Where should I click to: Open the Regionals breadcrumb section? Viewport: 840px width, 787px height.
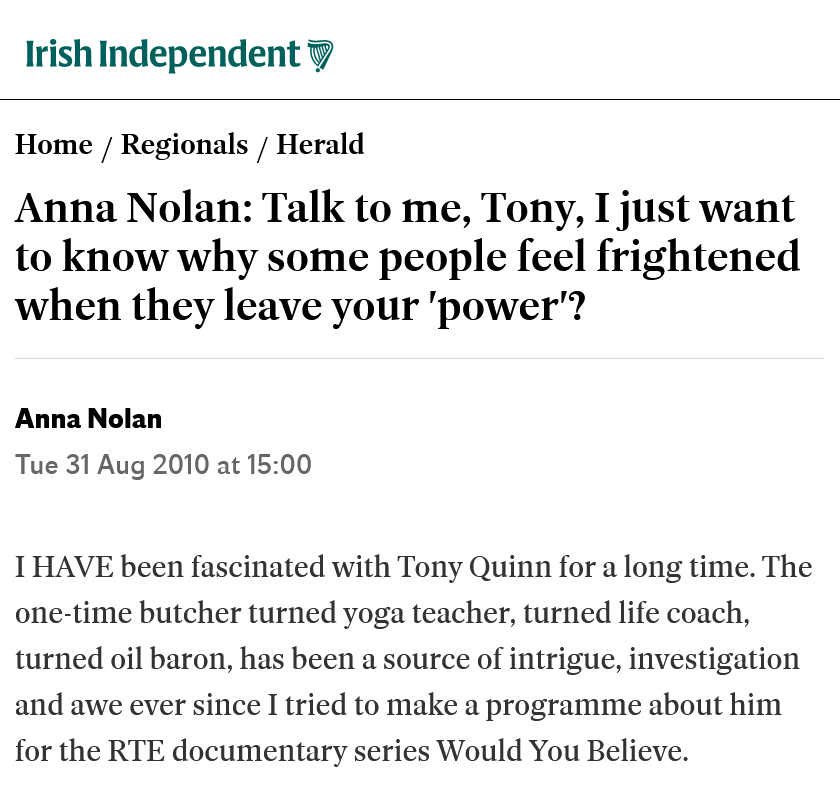click(x=184, y=145)
